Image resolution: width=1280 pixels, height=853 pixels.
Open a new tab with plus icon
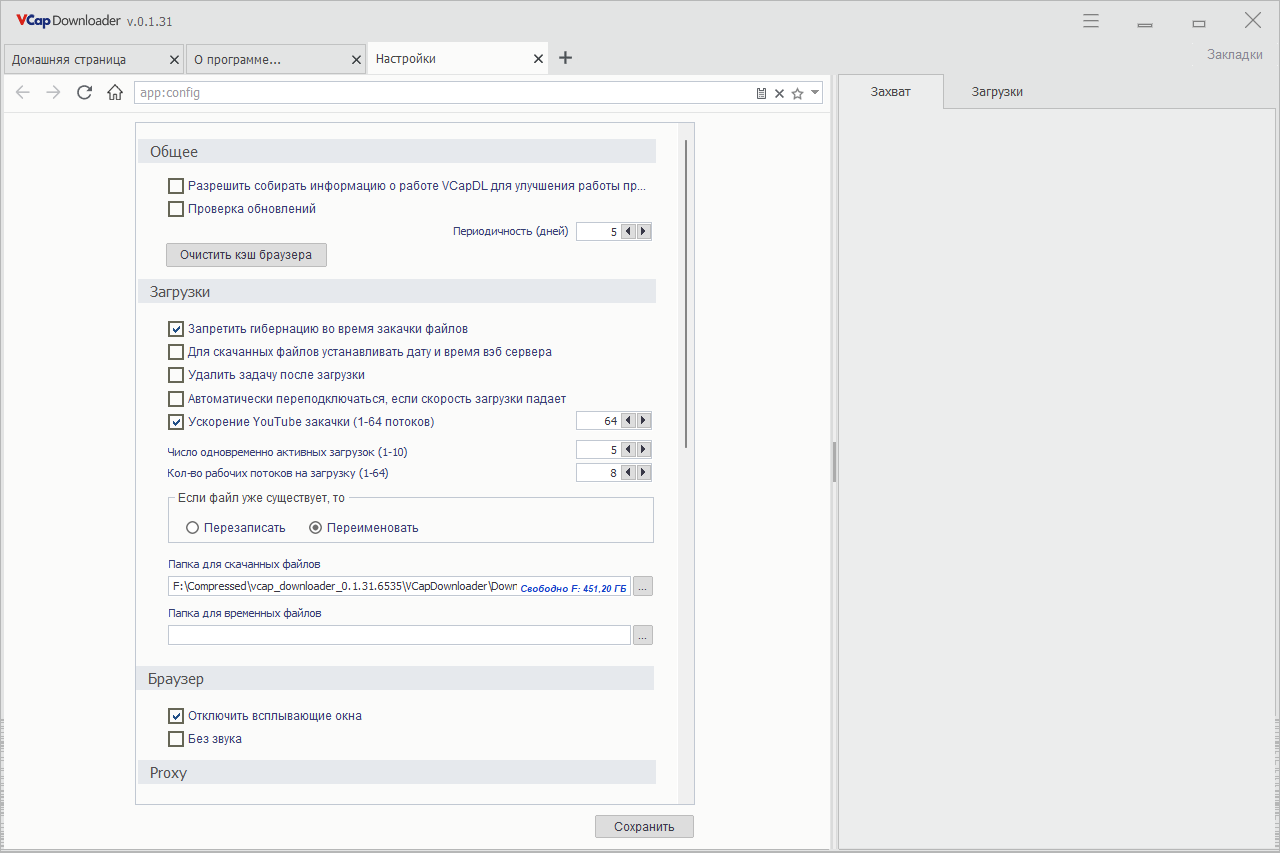pos(565,58)
